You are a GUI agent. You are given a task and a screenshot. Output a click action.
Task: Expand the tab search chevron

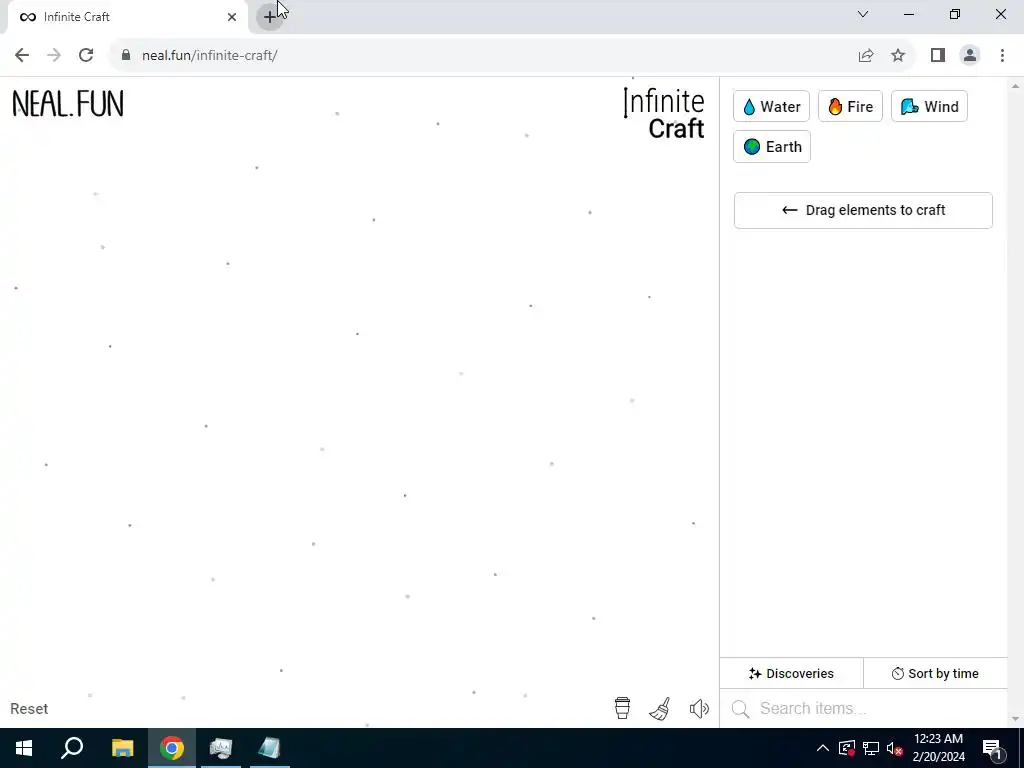click(x=863, y=14)
